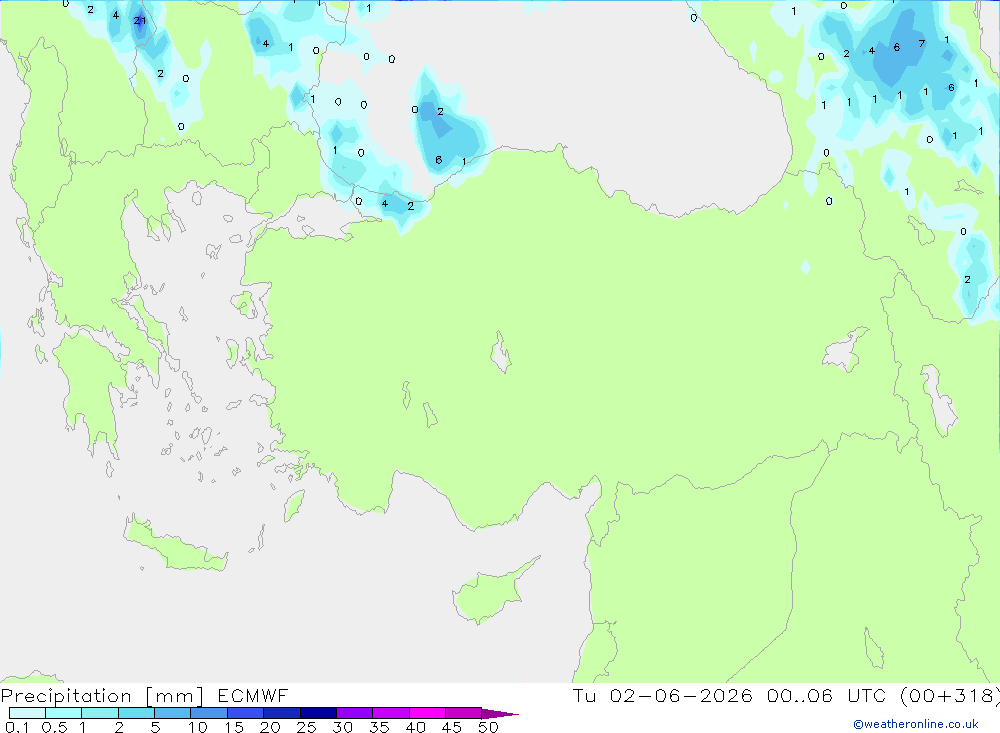Click the 'Precipitation [mm]' title text
This screenshot has height=733, width=1000.
[102, 696]
